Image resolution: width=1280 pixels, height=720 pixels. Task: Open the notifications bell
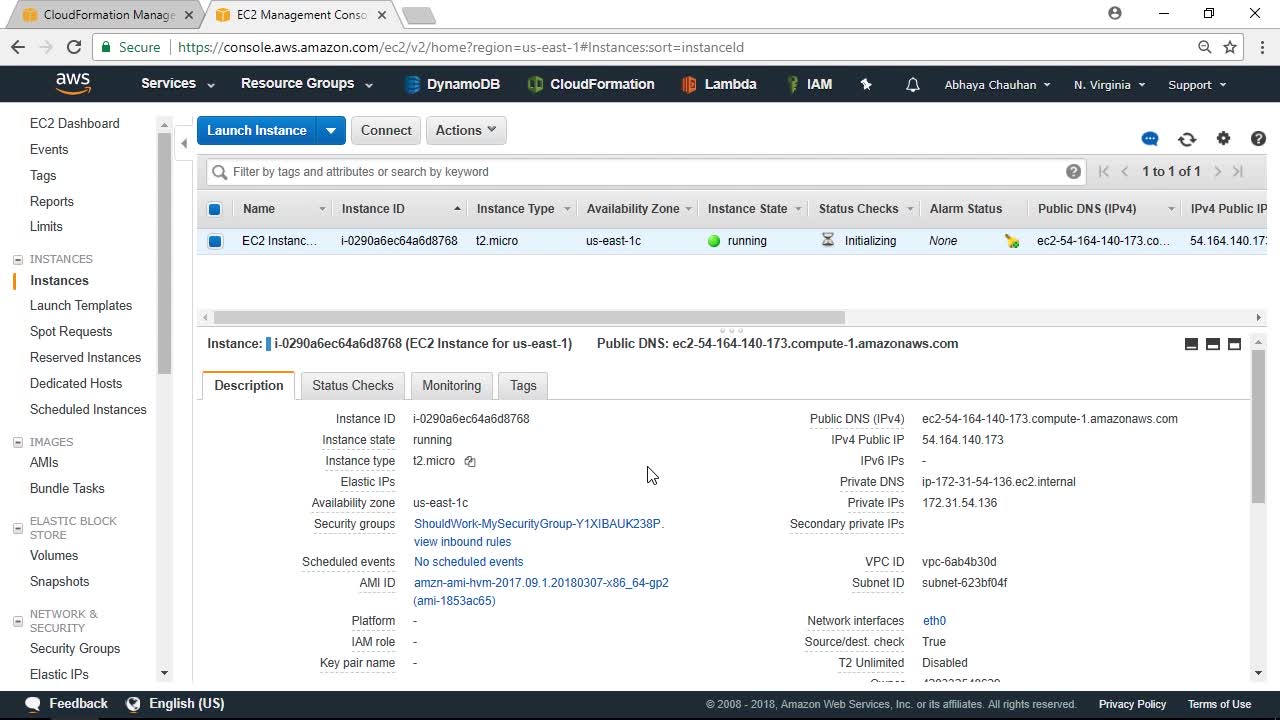pos(912,85)
